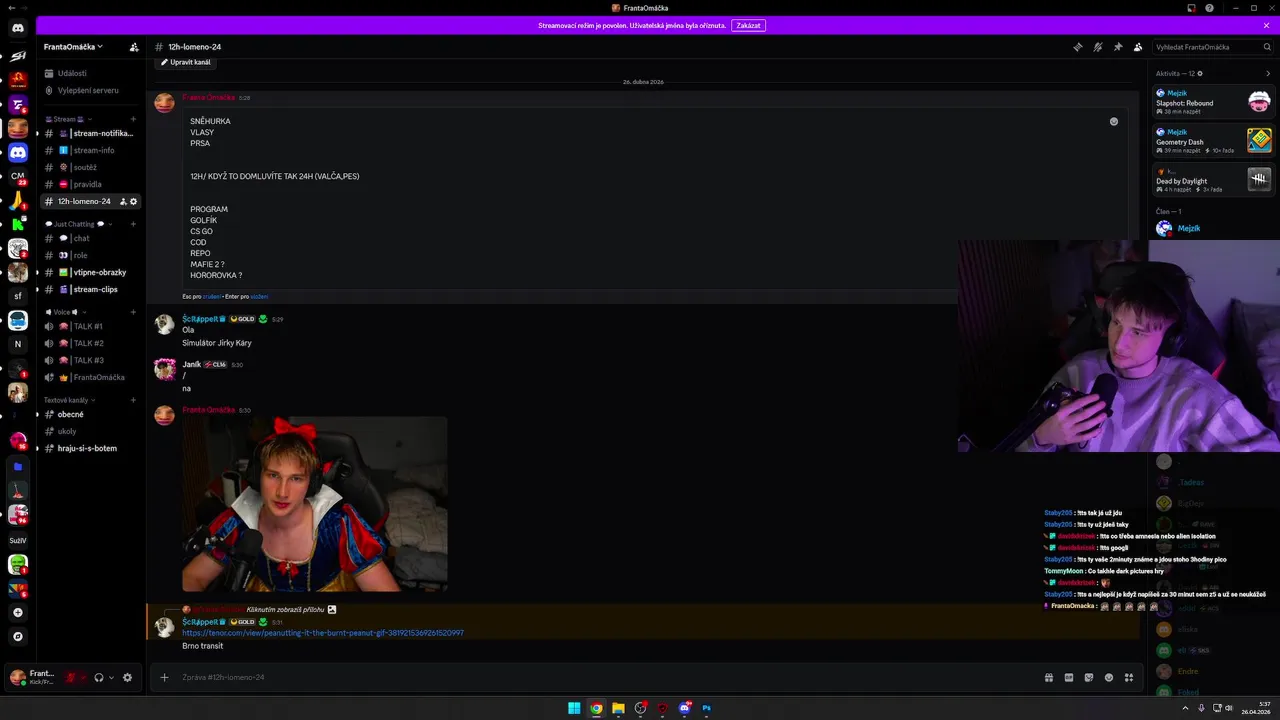Image resolution: width=1280 pixels, height=720 pixels.
Task: Open Windows Start button on taskbar
Action: point(574,708)
